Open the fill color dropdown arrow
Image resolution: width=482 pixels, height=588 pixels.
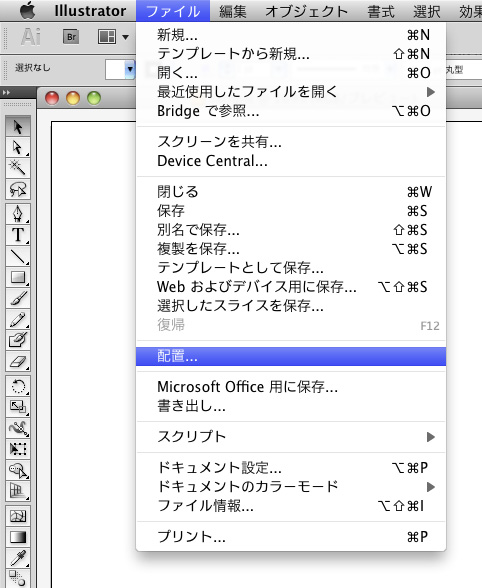130,69
